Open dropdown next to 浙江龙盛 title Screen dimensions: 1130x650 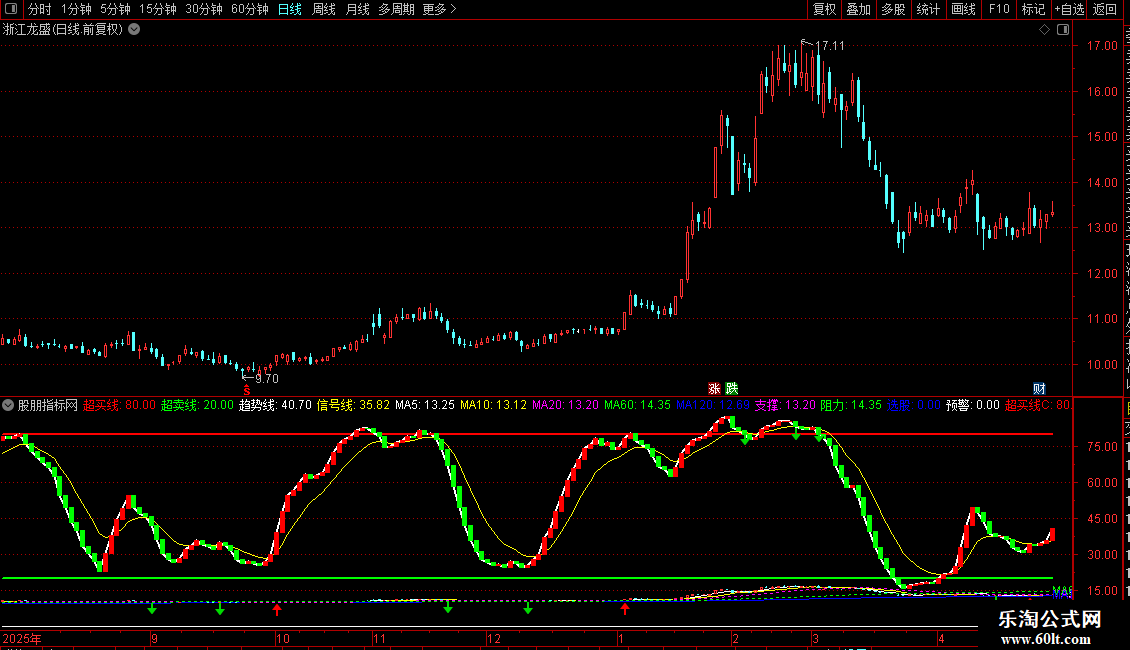tap(134, 30)
